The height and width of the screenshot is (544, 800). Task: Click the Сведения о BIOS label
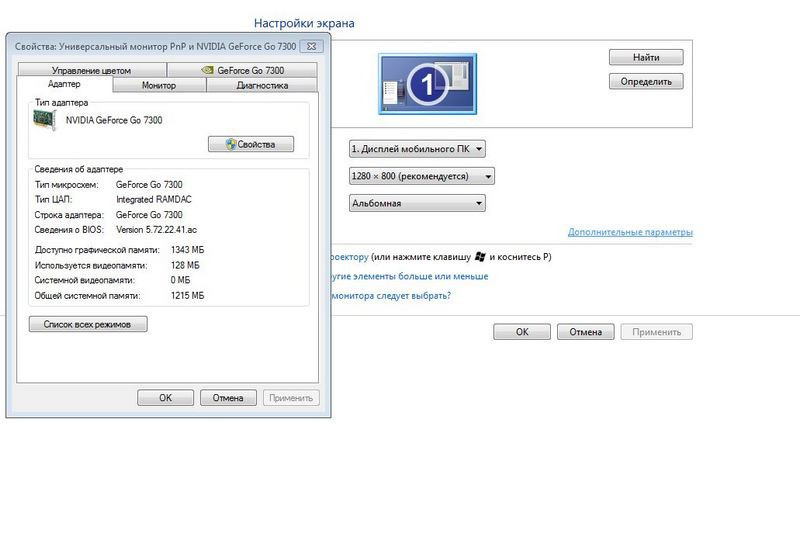[69, 230]
